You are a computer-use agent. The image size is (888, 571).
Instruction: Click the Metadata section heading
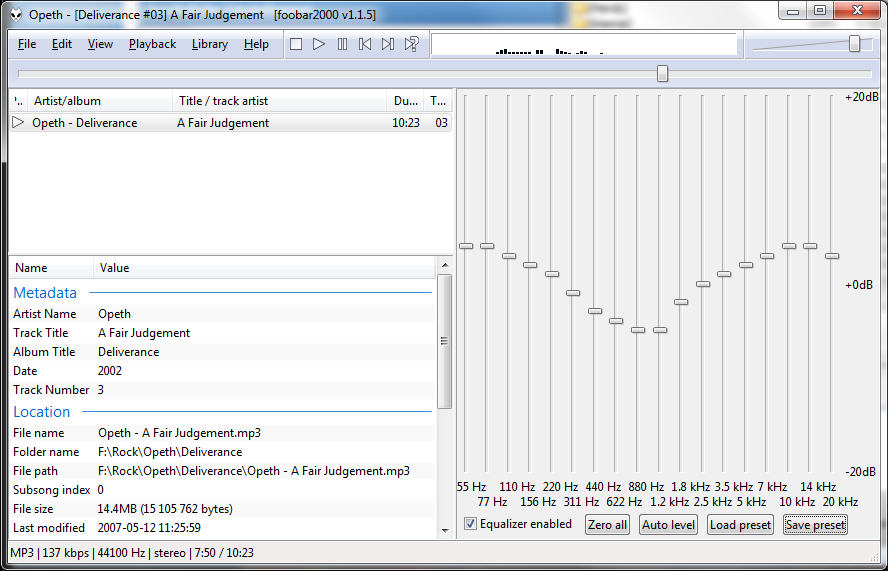[x=45, y=293]
